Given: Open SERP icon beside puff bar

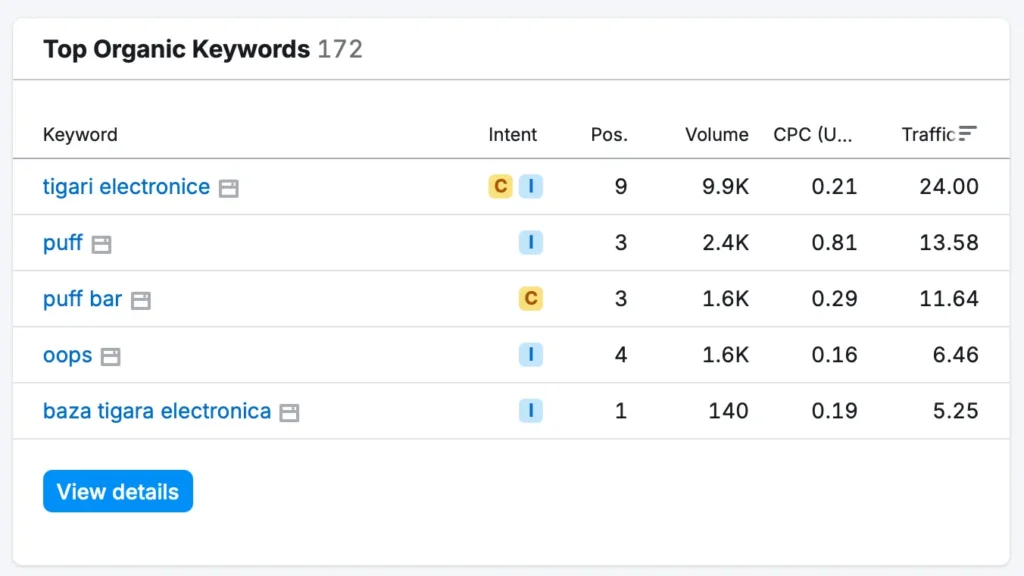Looking at the screenshot, I should pos(140,300).
